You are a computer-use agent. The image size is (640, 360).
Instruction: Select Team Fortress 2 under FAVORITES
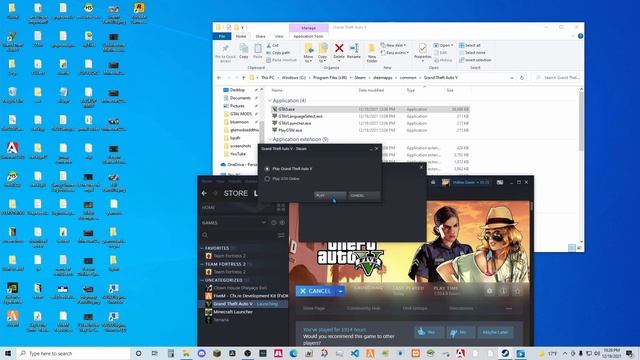(229, 256)
